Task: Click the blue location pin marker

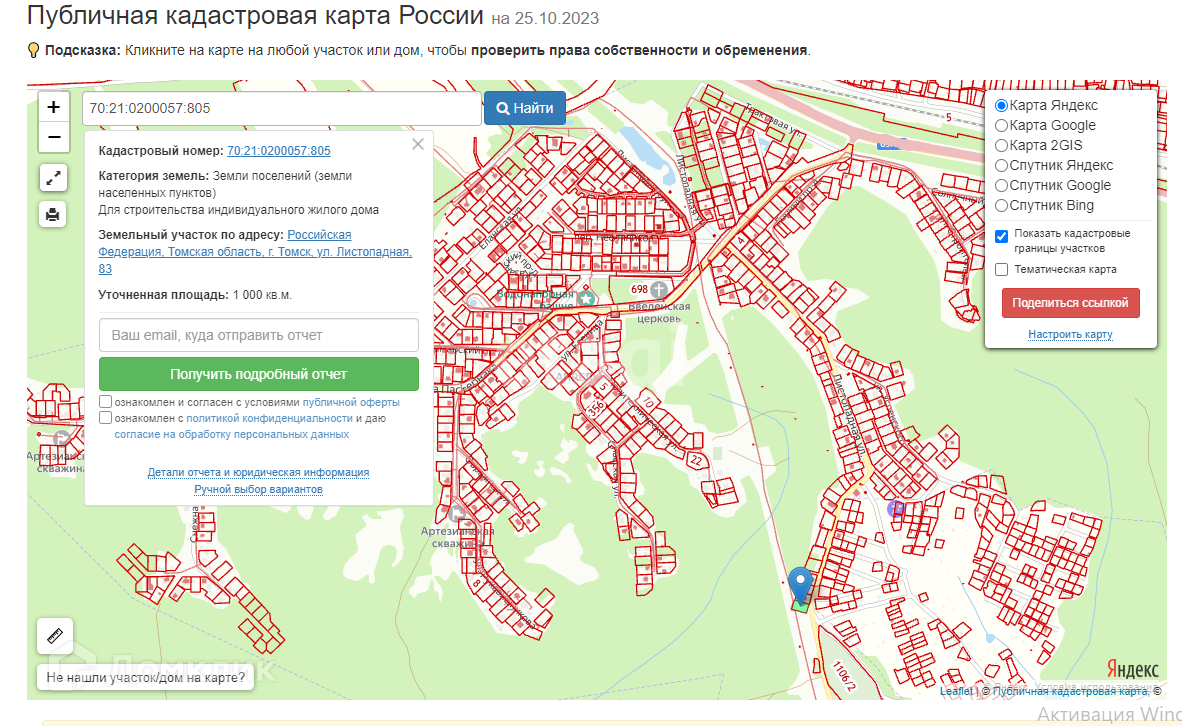Action: tap(801, 585)
